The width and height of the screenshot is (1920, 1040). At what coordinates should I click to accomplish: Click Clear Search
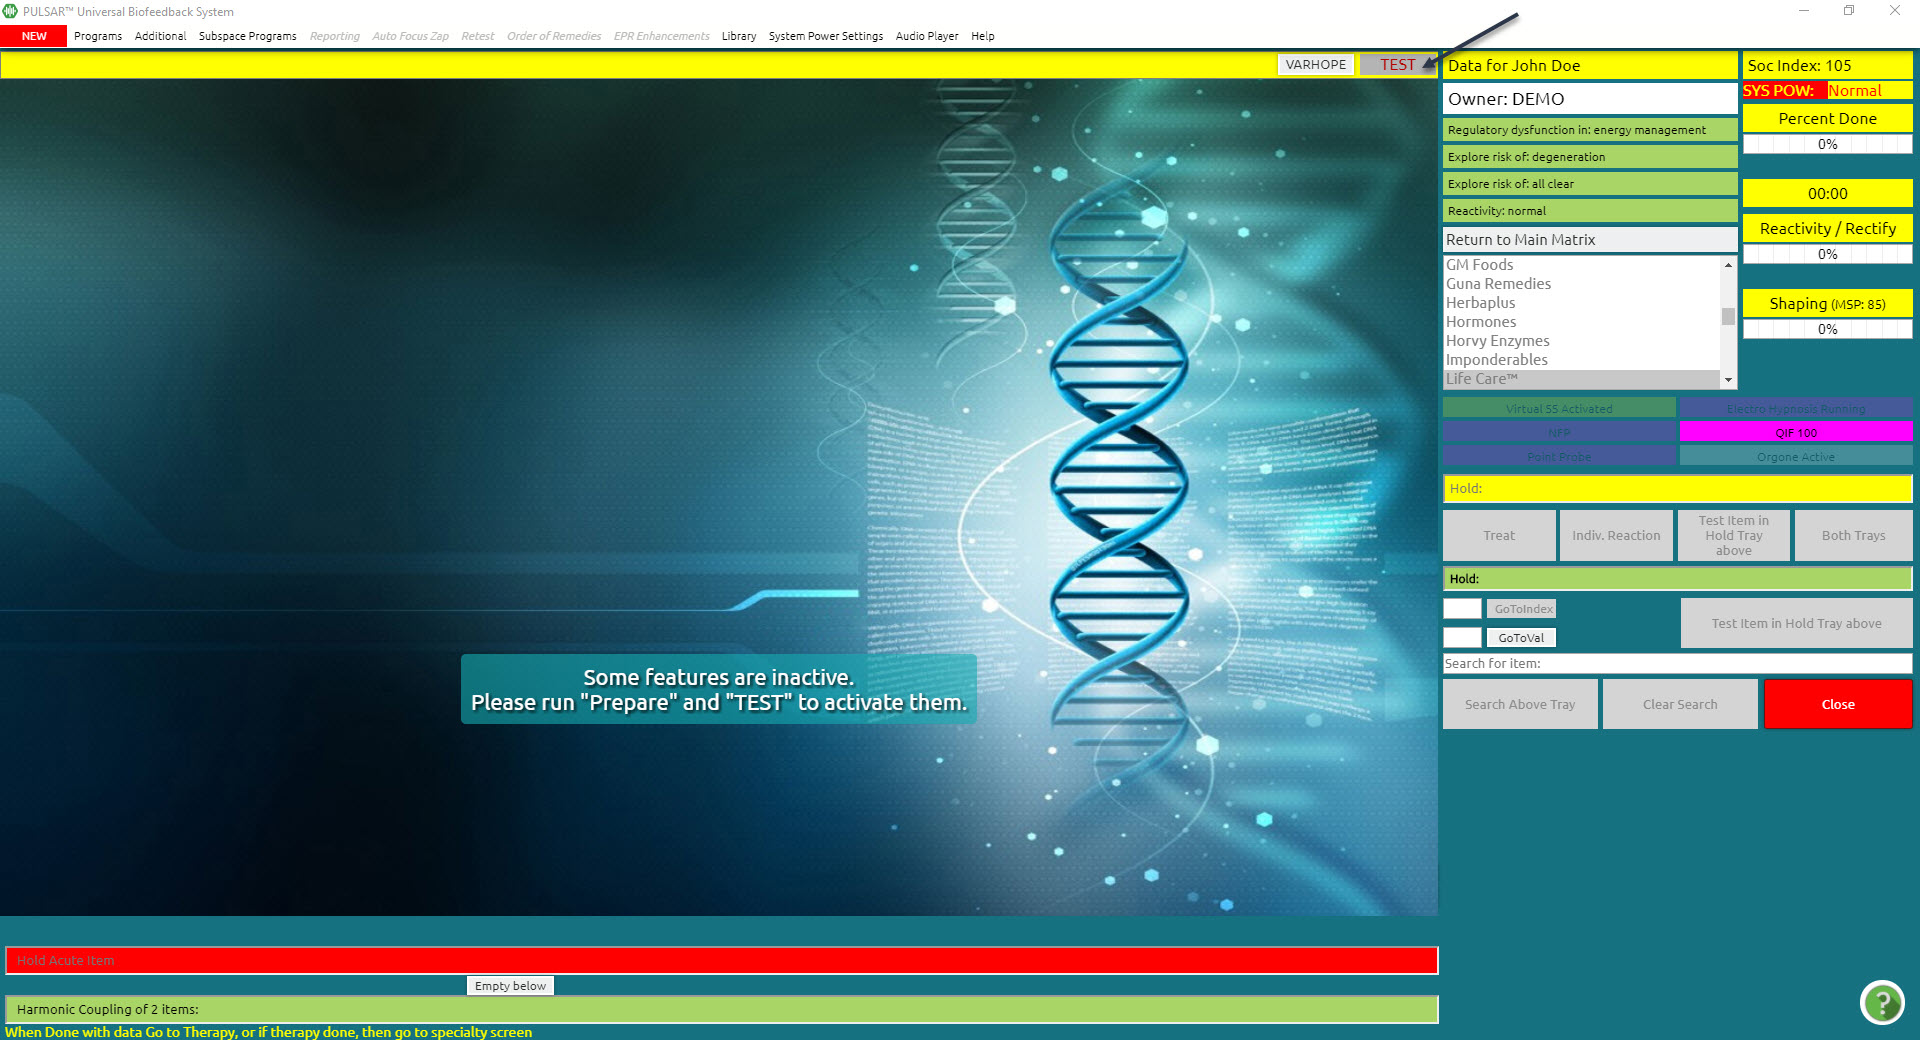[x=1679, y=704]
